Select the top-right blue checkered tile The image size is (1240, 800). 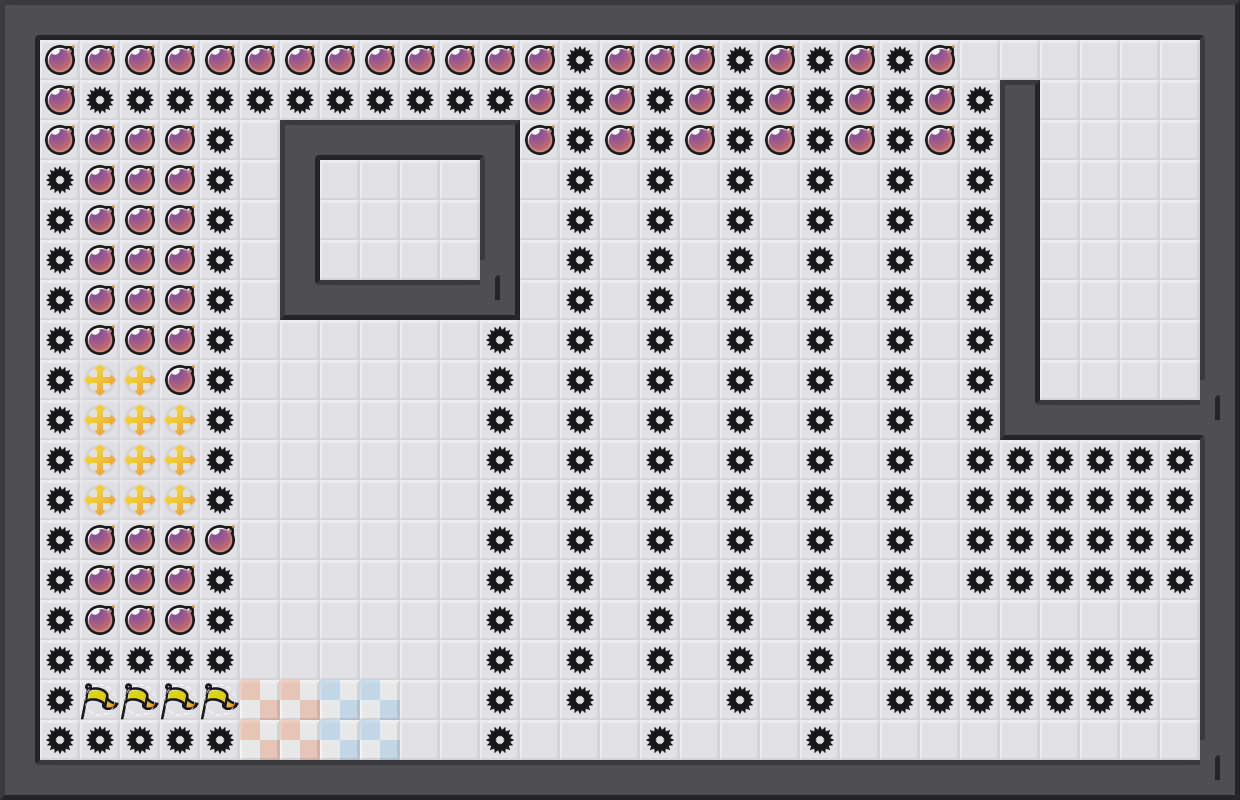(370, 690)
